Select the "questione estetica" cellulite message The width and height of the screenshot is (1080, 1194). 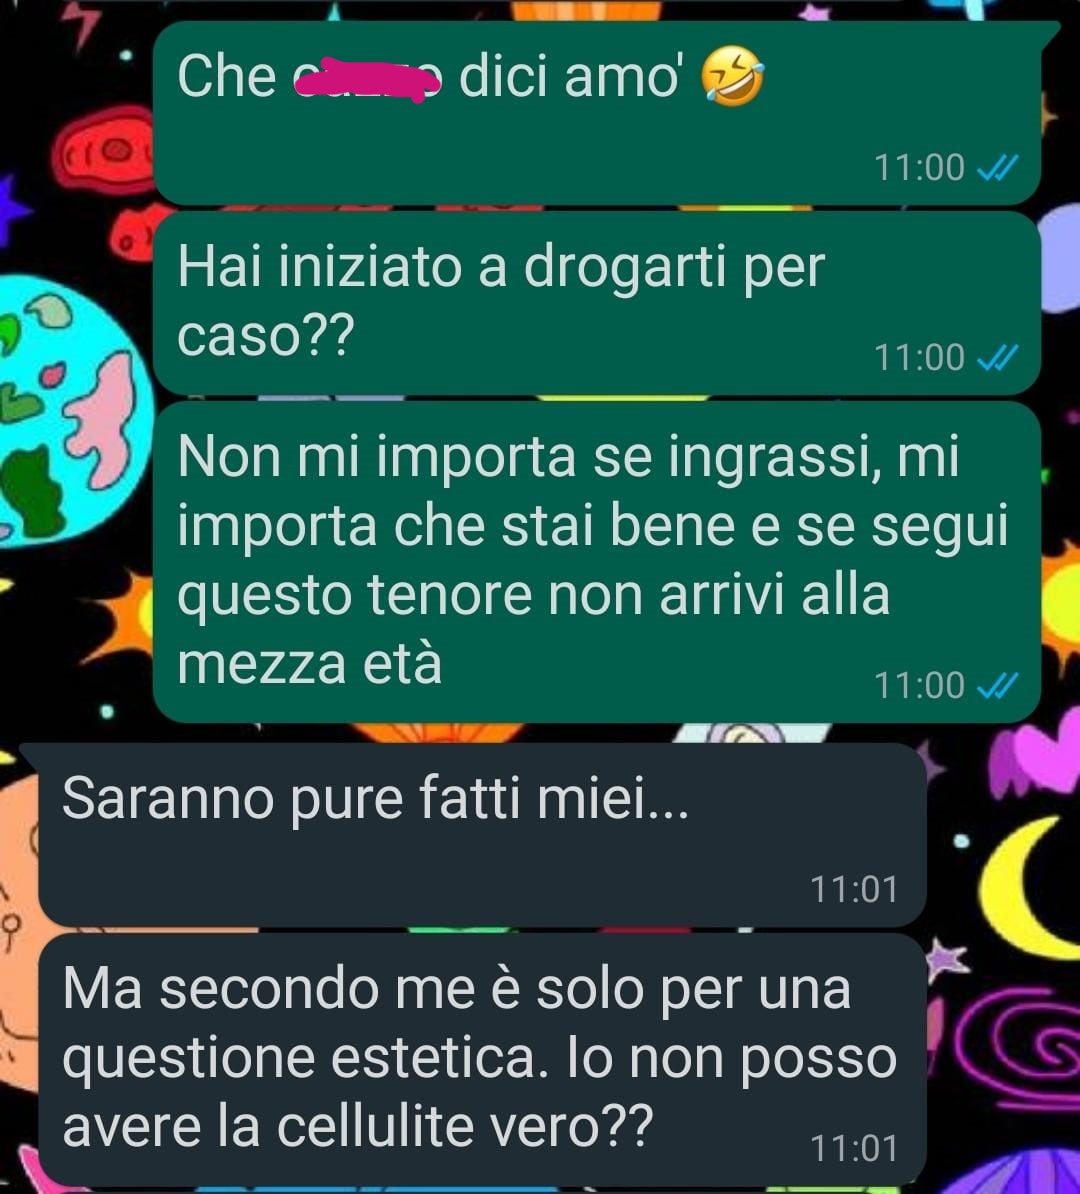pos(483,1059)
